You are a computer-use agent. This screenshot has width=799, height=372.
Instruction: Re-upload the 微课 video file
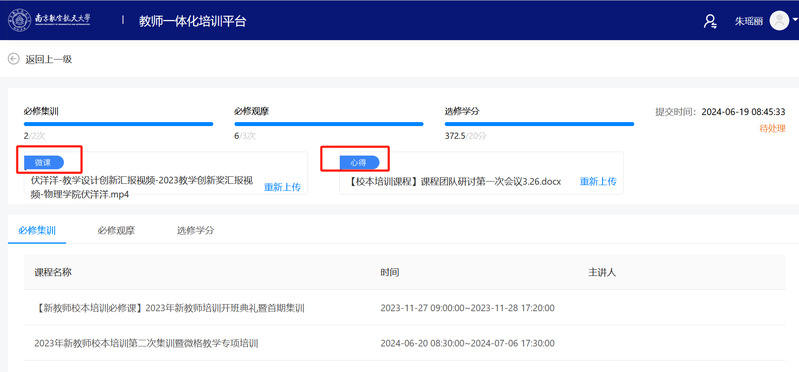[x=282, y=187]
